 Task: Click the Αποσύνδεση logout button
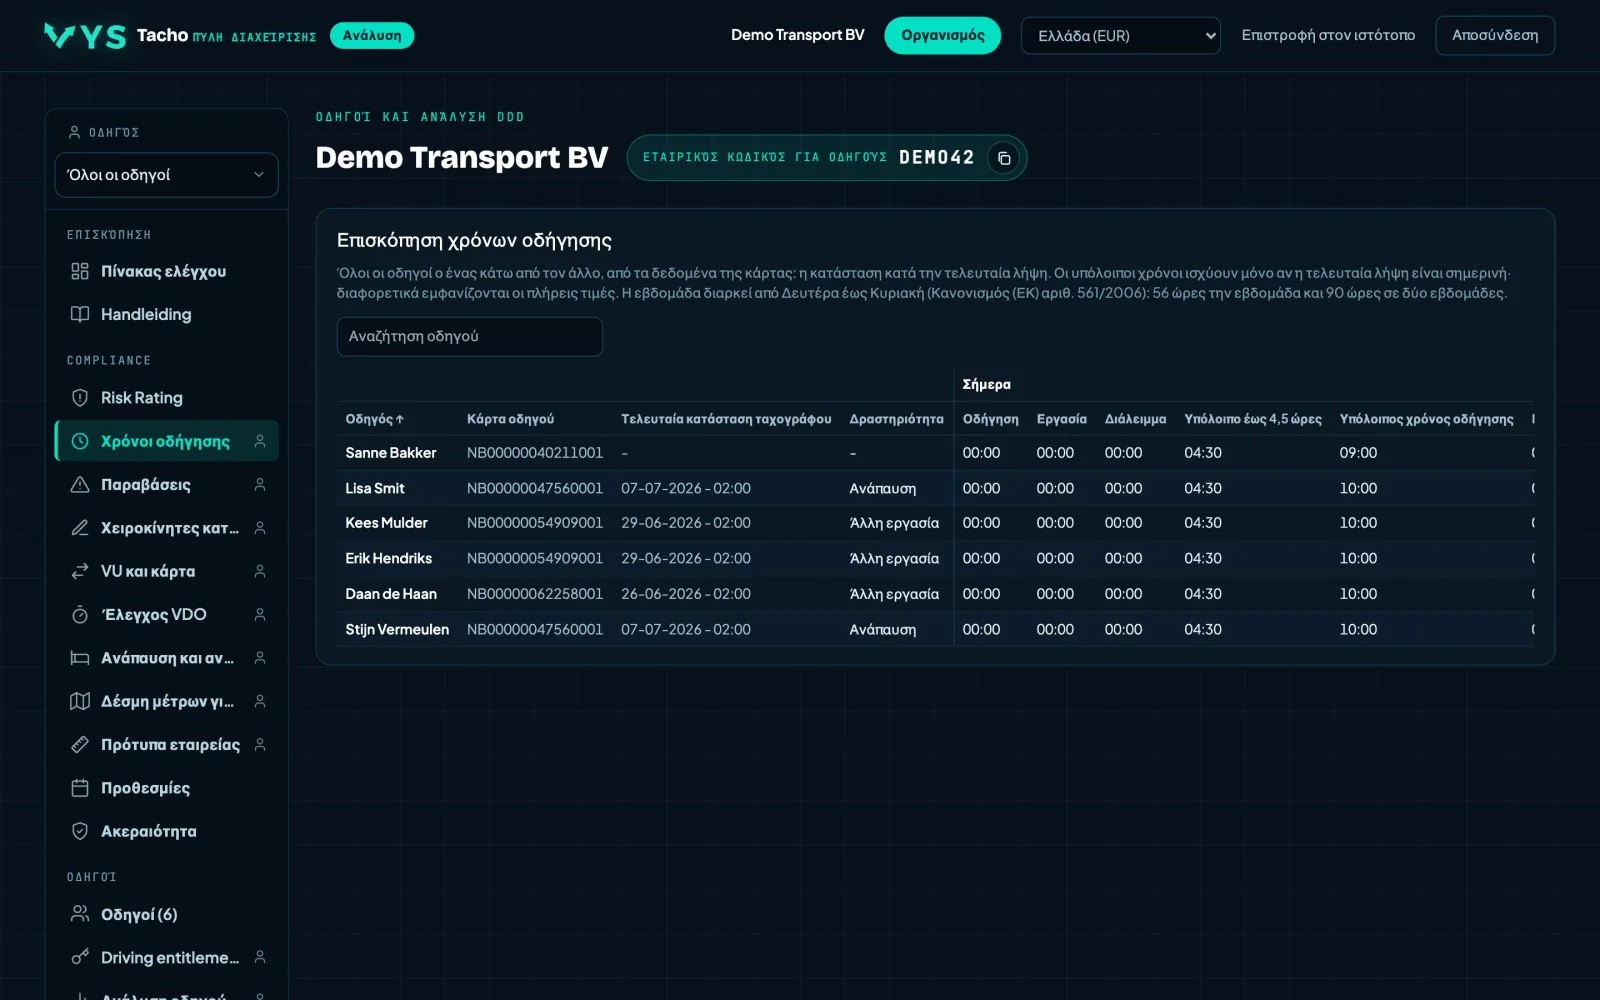point(1495,36)
